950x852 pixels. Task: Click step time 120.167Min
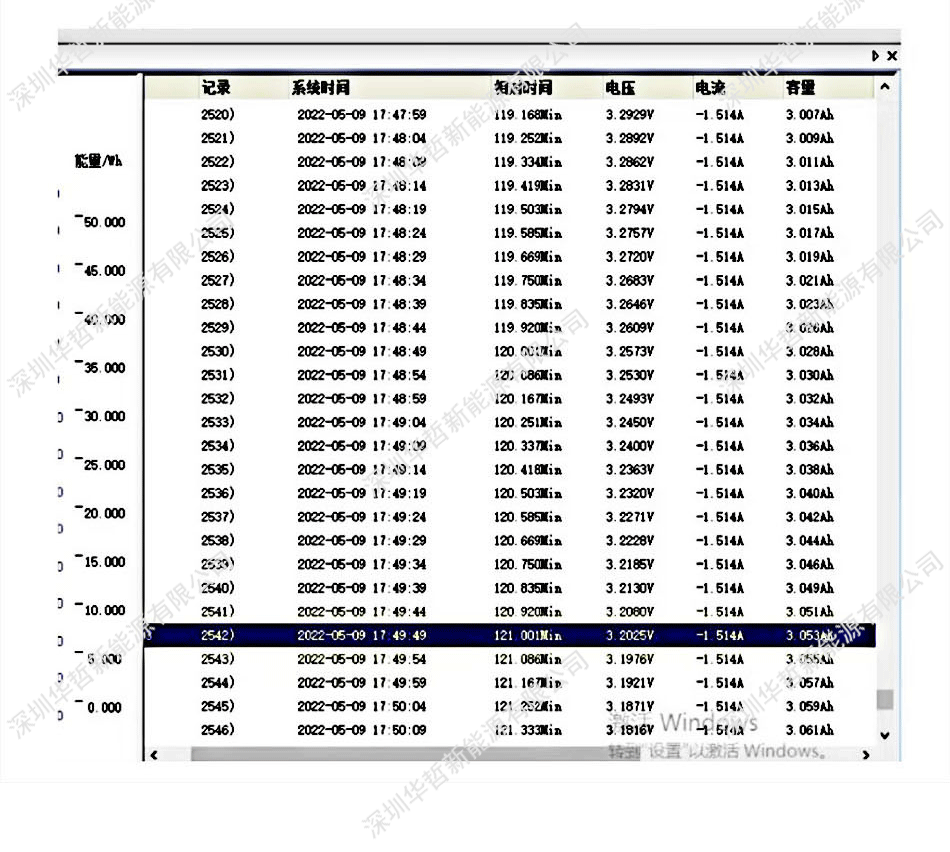528,398
